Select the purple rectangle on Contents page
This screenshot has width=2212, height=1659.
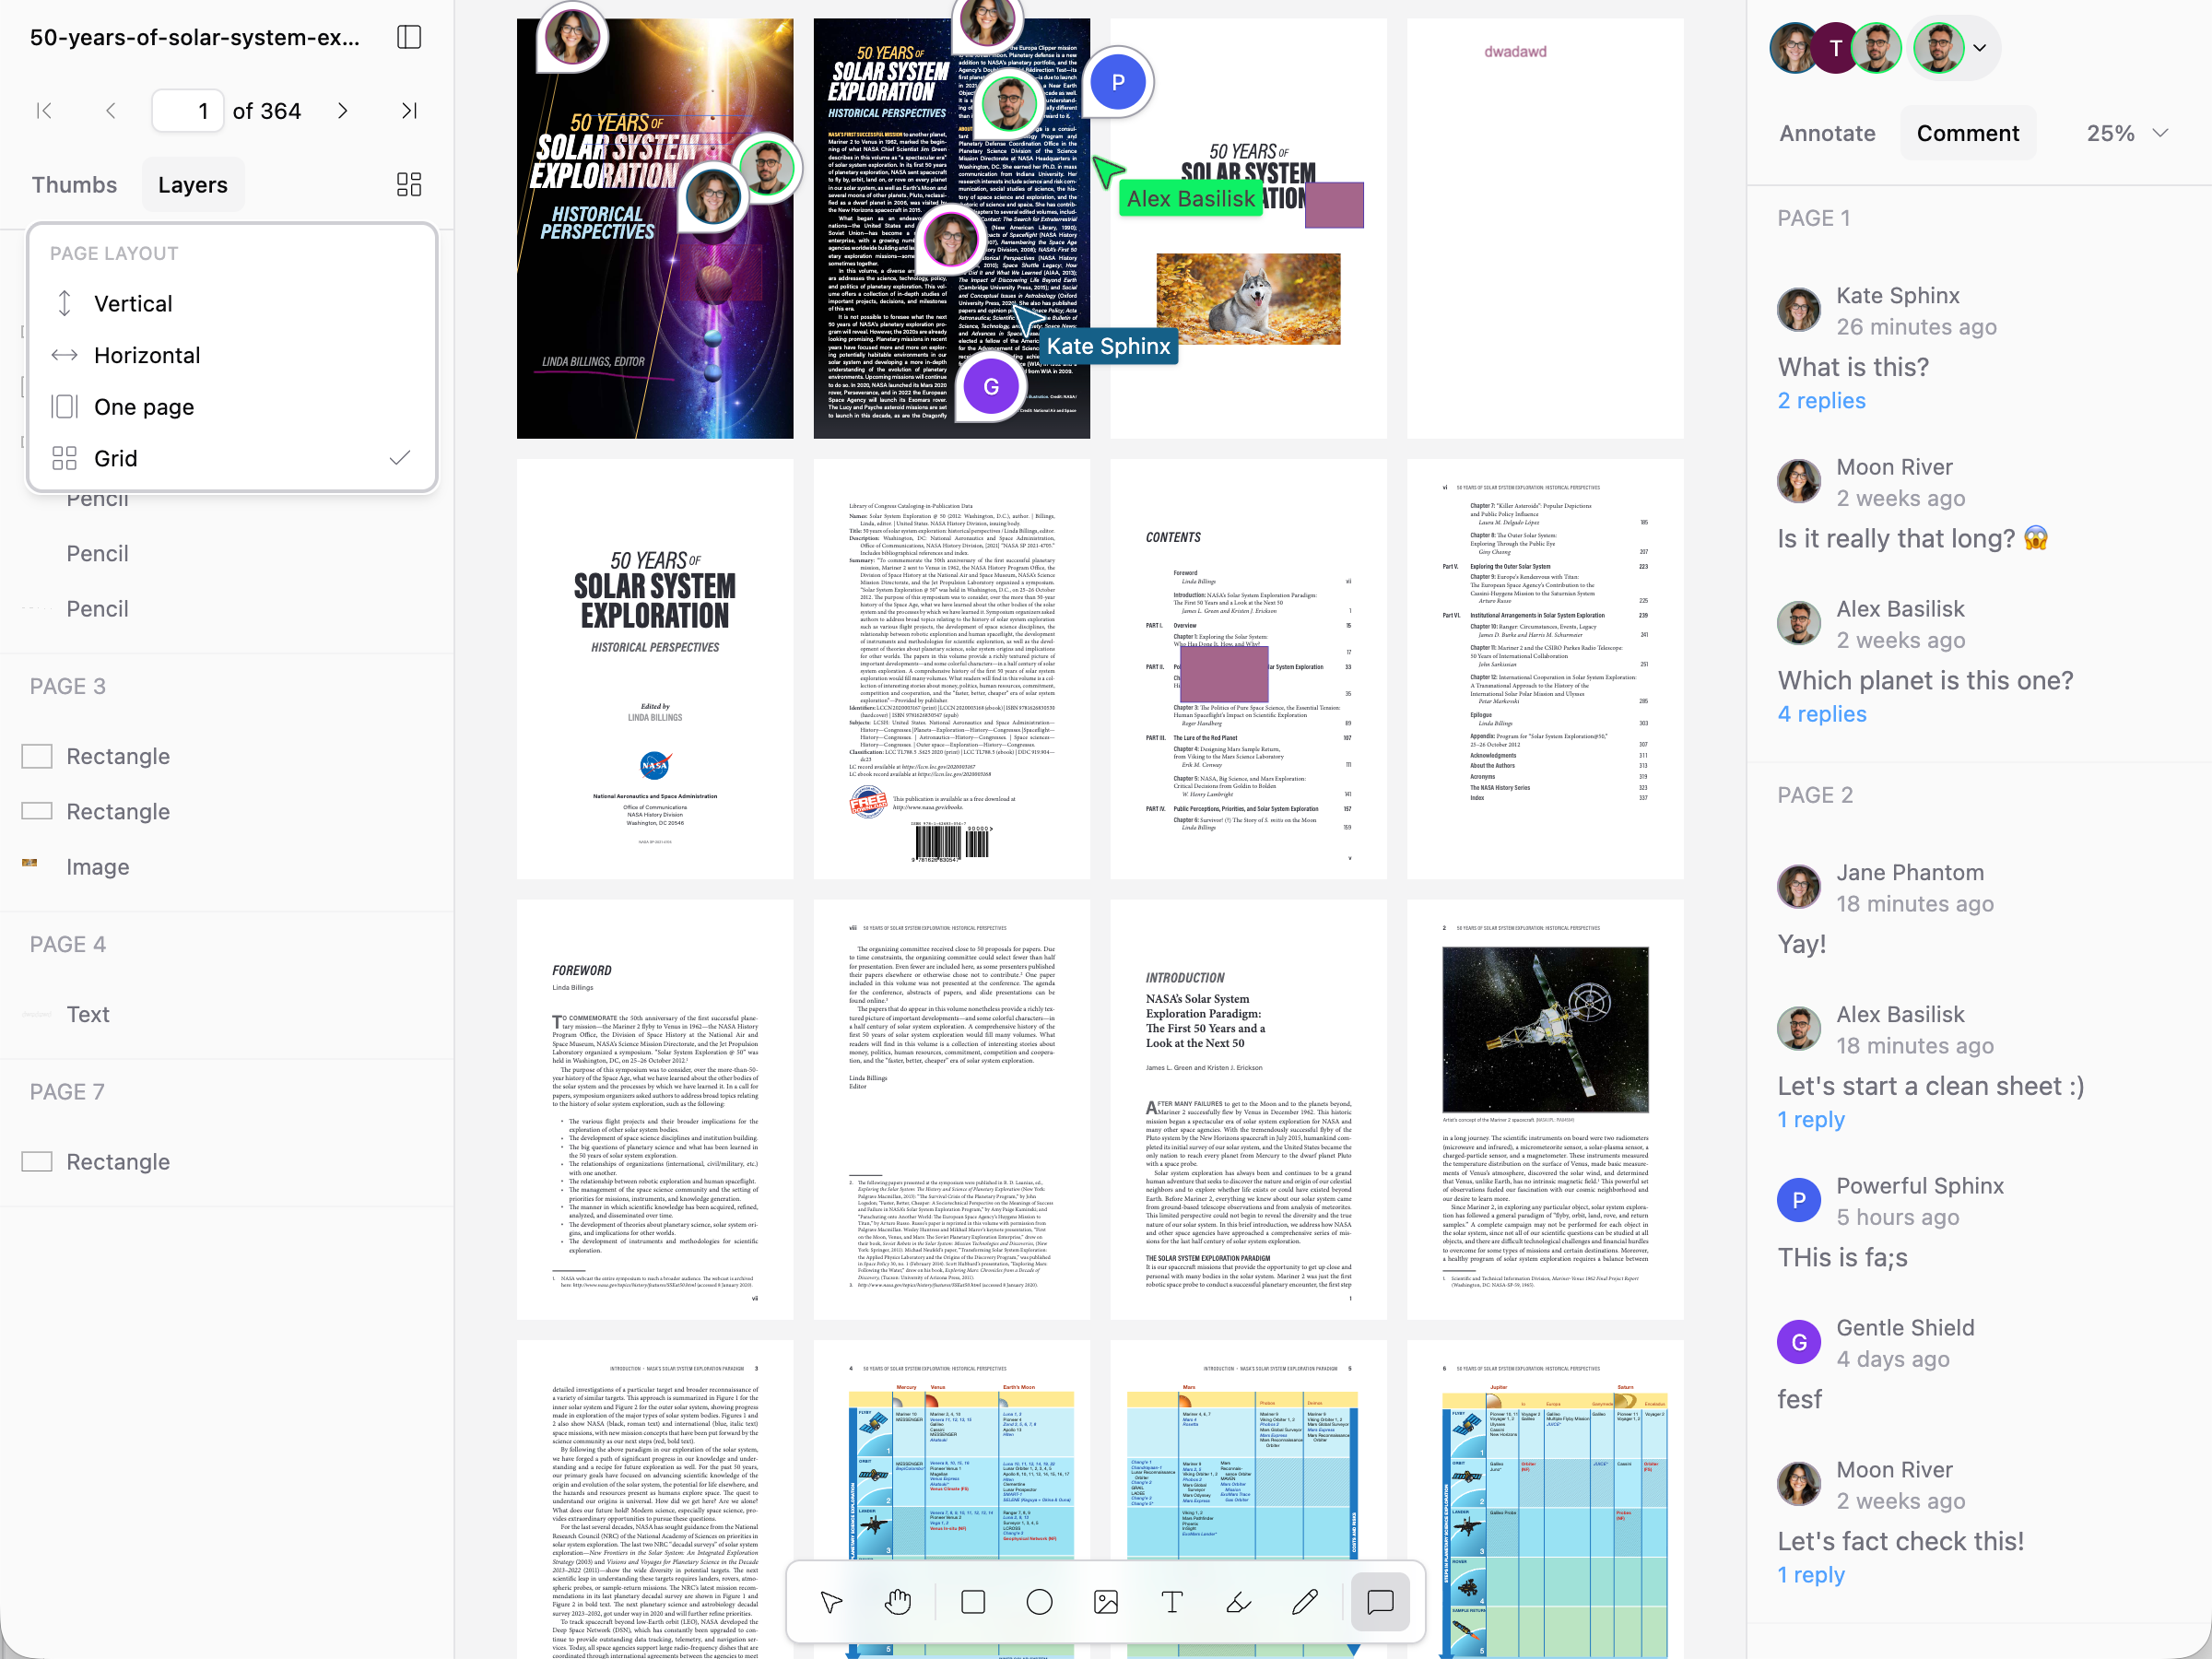click(1224, 674)
